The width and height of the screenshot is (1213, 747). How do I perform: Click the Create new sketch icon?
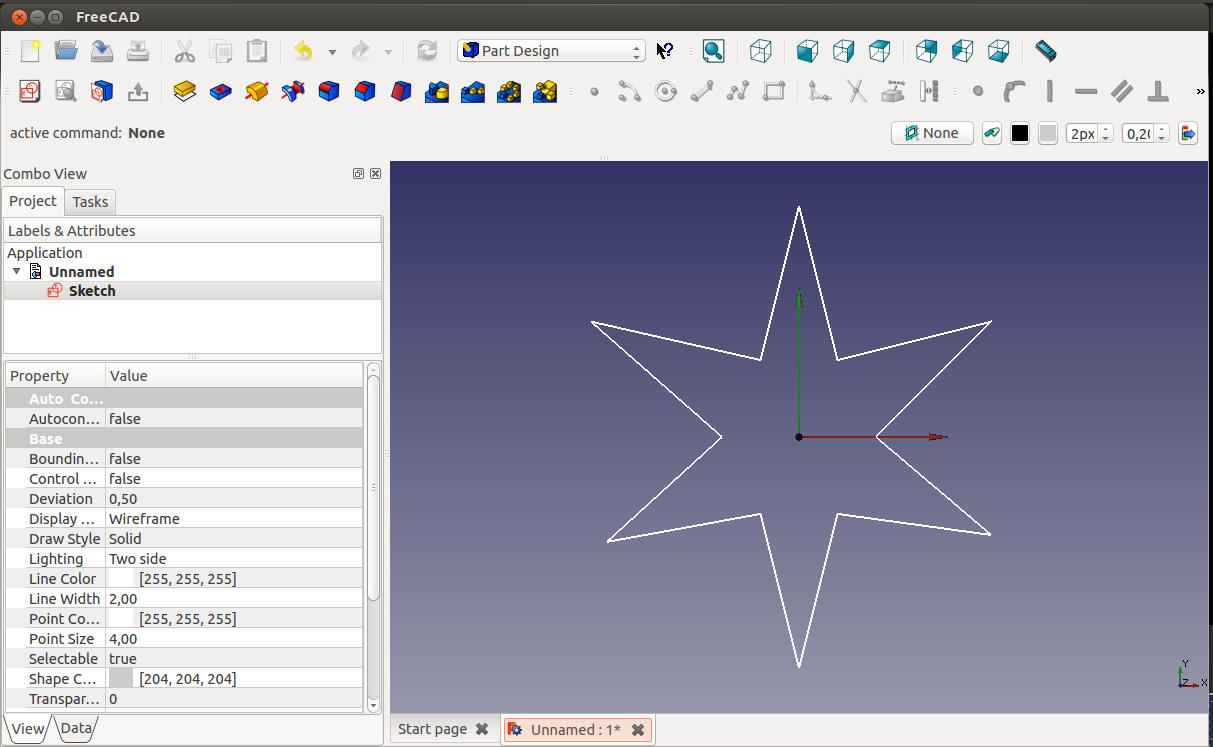click(29, 92)
